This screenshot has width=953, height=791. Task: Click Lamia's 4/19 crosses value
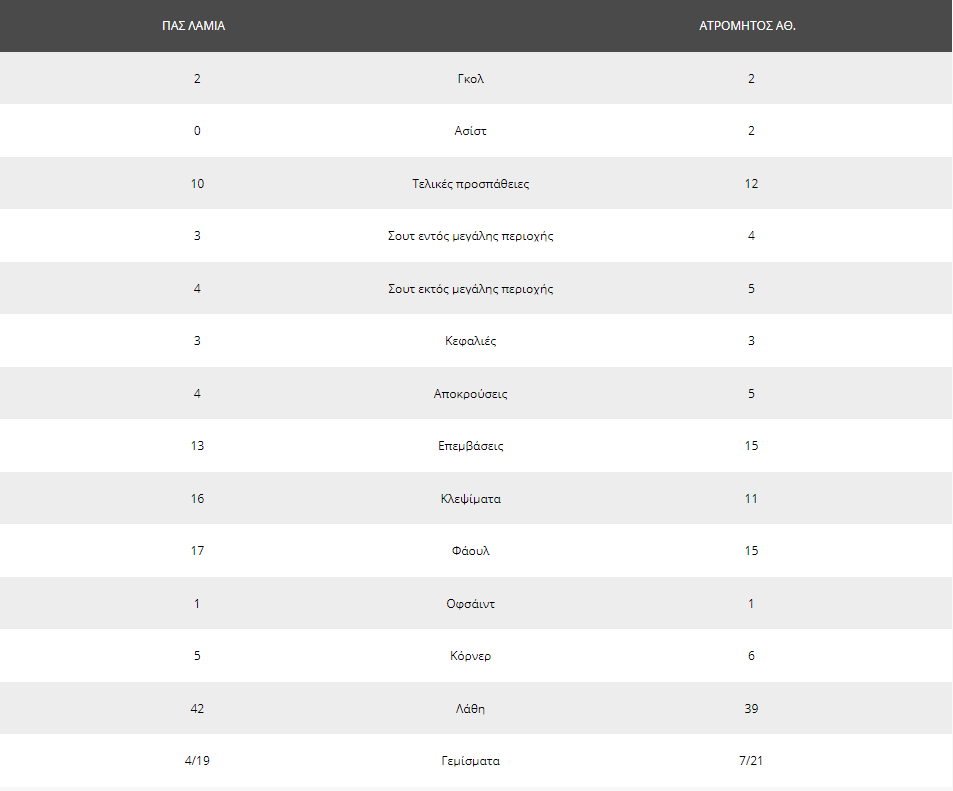[197, 761]
